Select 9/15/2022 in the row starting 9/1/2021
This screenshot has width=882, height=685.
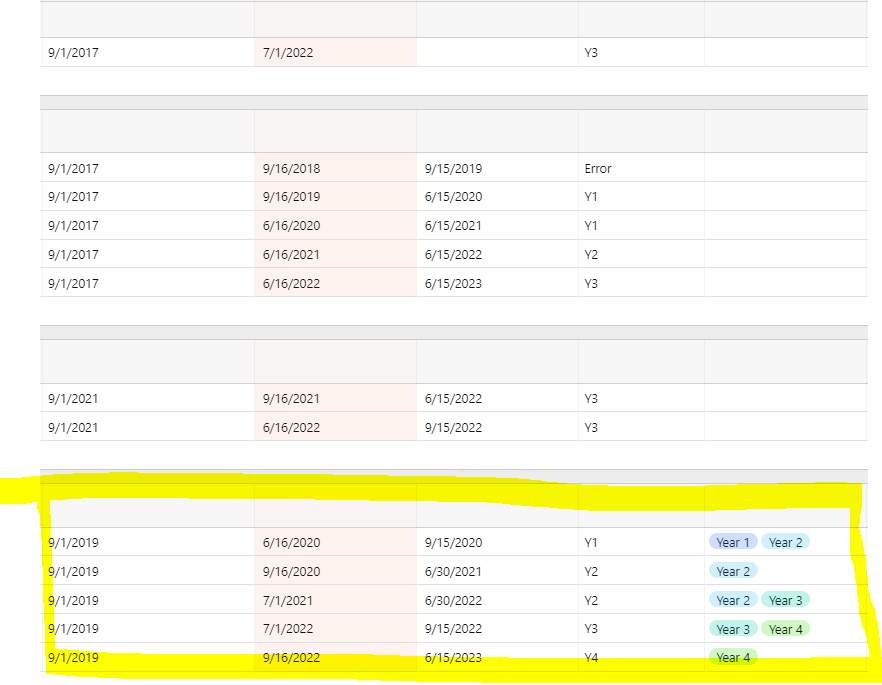[x=497, y=427]
